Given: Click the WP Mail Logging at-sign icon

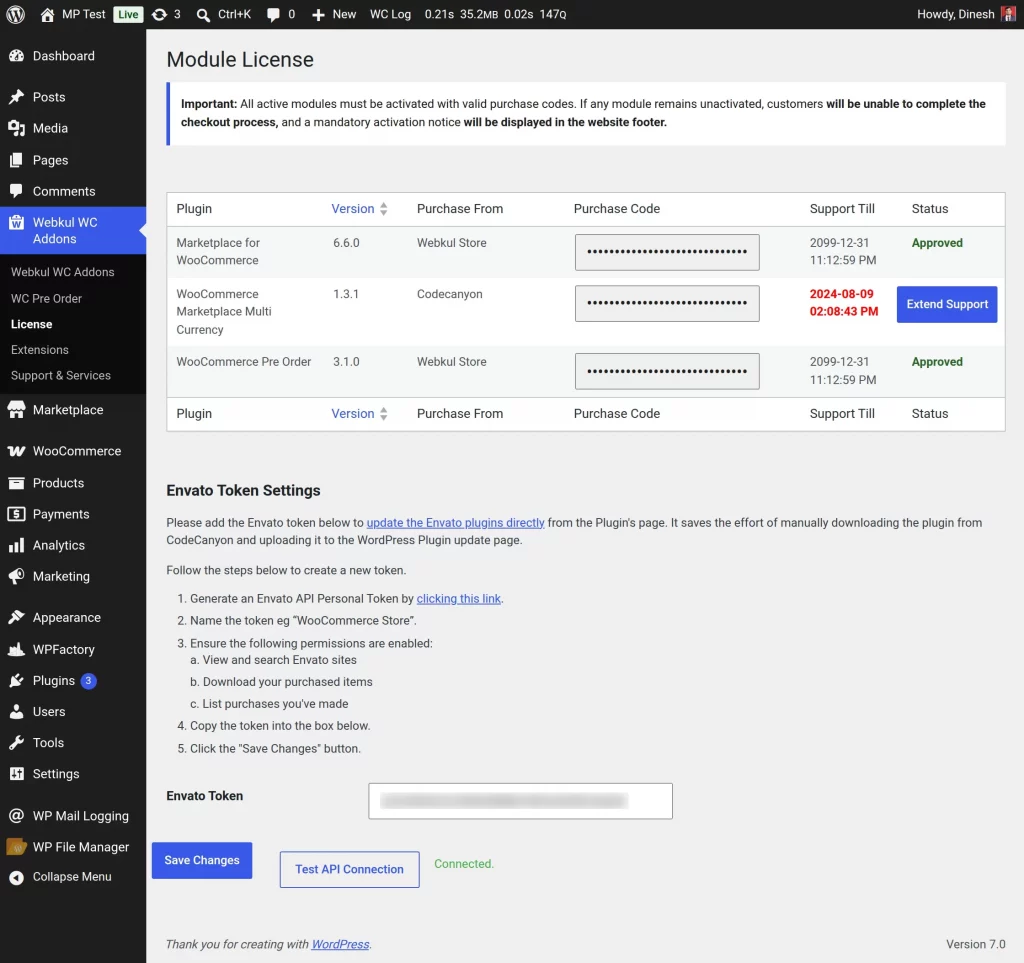Looking at the screenshot, I should click(x=16, y=815).
